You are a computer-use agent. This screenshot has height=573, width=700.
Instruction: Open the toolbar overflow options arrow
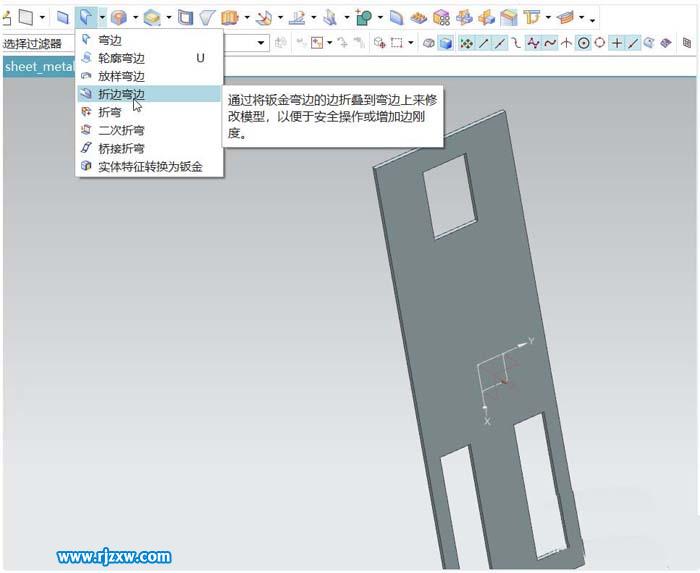[592, 20]
